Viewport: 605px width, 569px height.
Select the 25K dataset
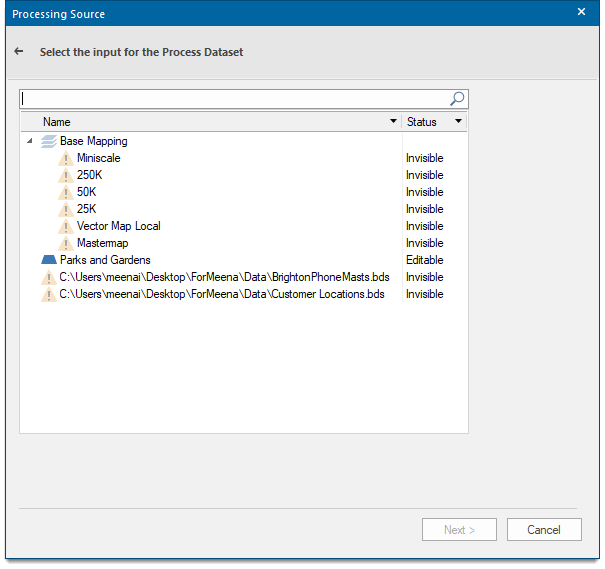[x=86, y=209]
